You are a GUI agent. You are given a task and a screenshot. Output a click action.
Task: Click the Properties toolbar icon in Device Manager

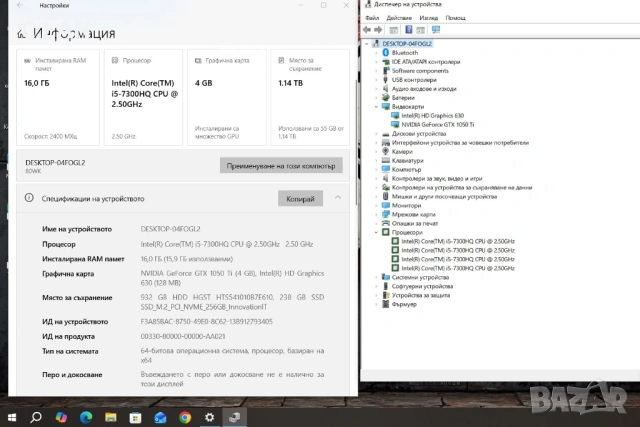[393, 30]
